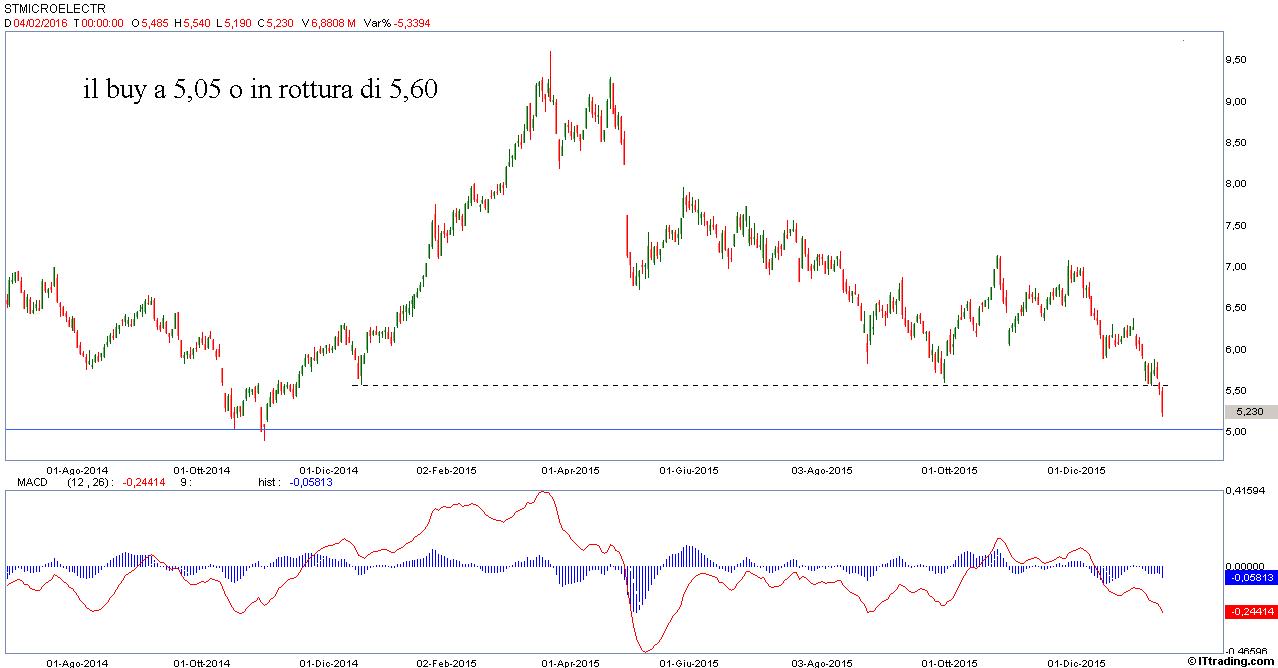Click the hist value in the MACD header
Viewport: 1278px width, 668px height.
[x=310, y=482]
